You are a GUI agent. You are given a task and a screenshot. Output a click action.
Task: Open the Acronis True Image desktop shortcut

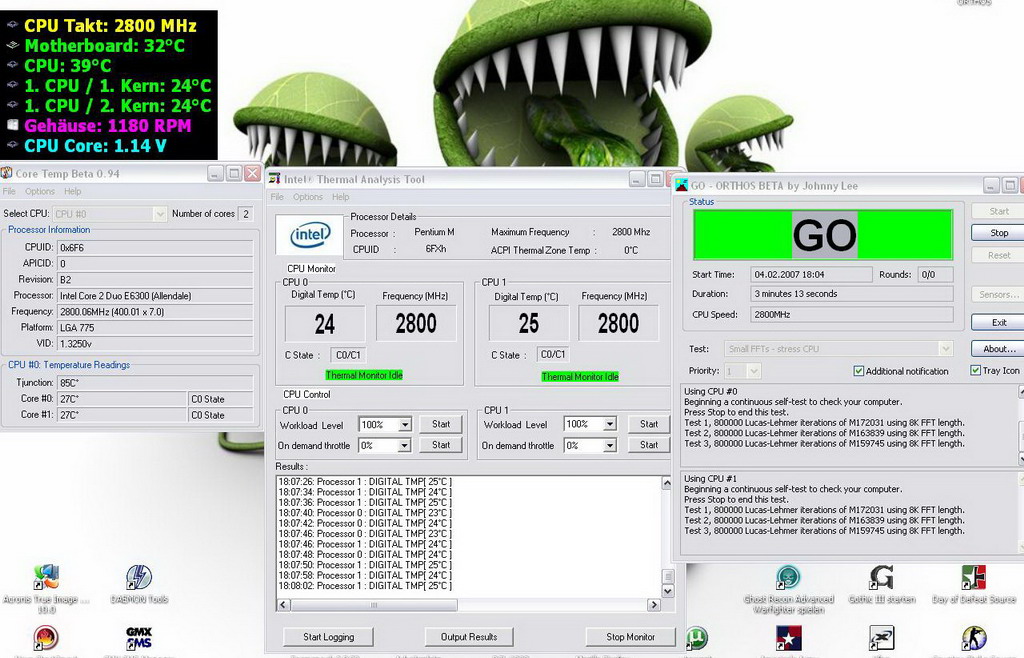(x=46, y=578)
